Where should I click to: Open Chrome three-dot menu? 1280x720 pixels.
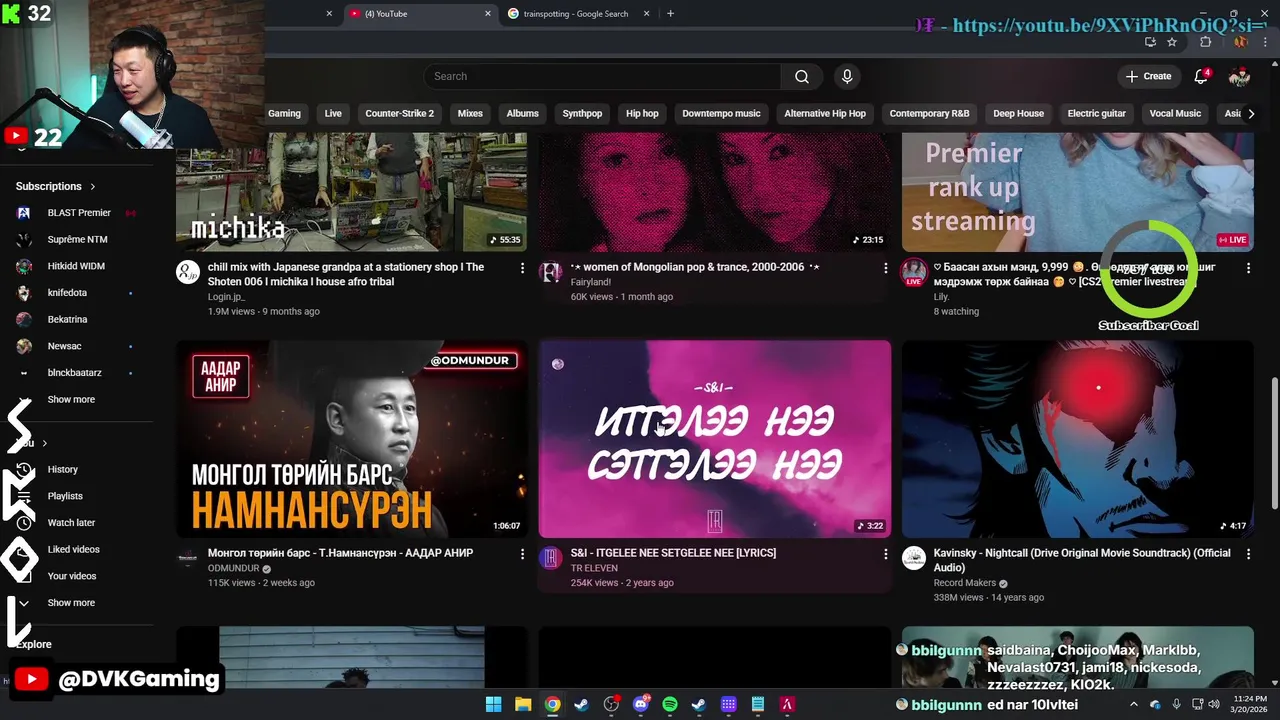pyautogui.click(x=1264, y=42)
